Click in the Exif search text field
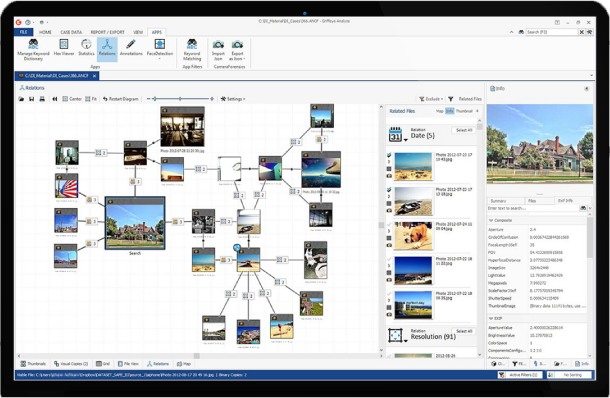The width and height of the screenshot is (610, 398). pos(533,208)
